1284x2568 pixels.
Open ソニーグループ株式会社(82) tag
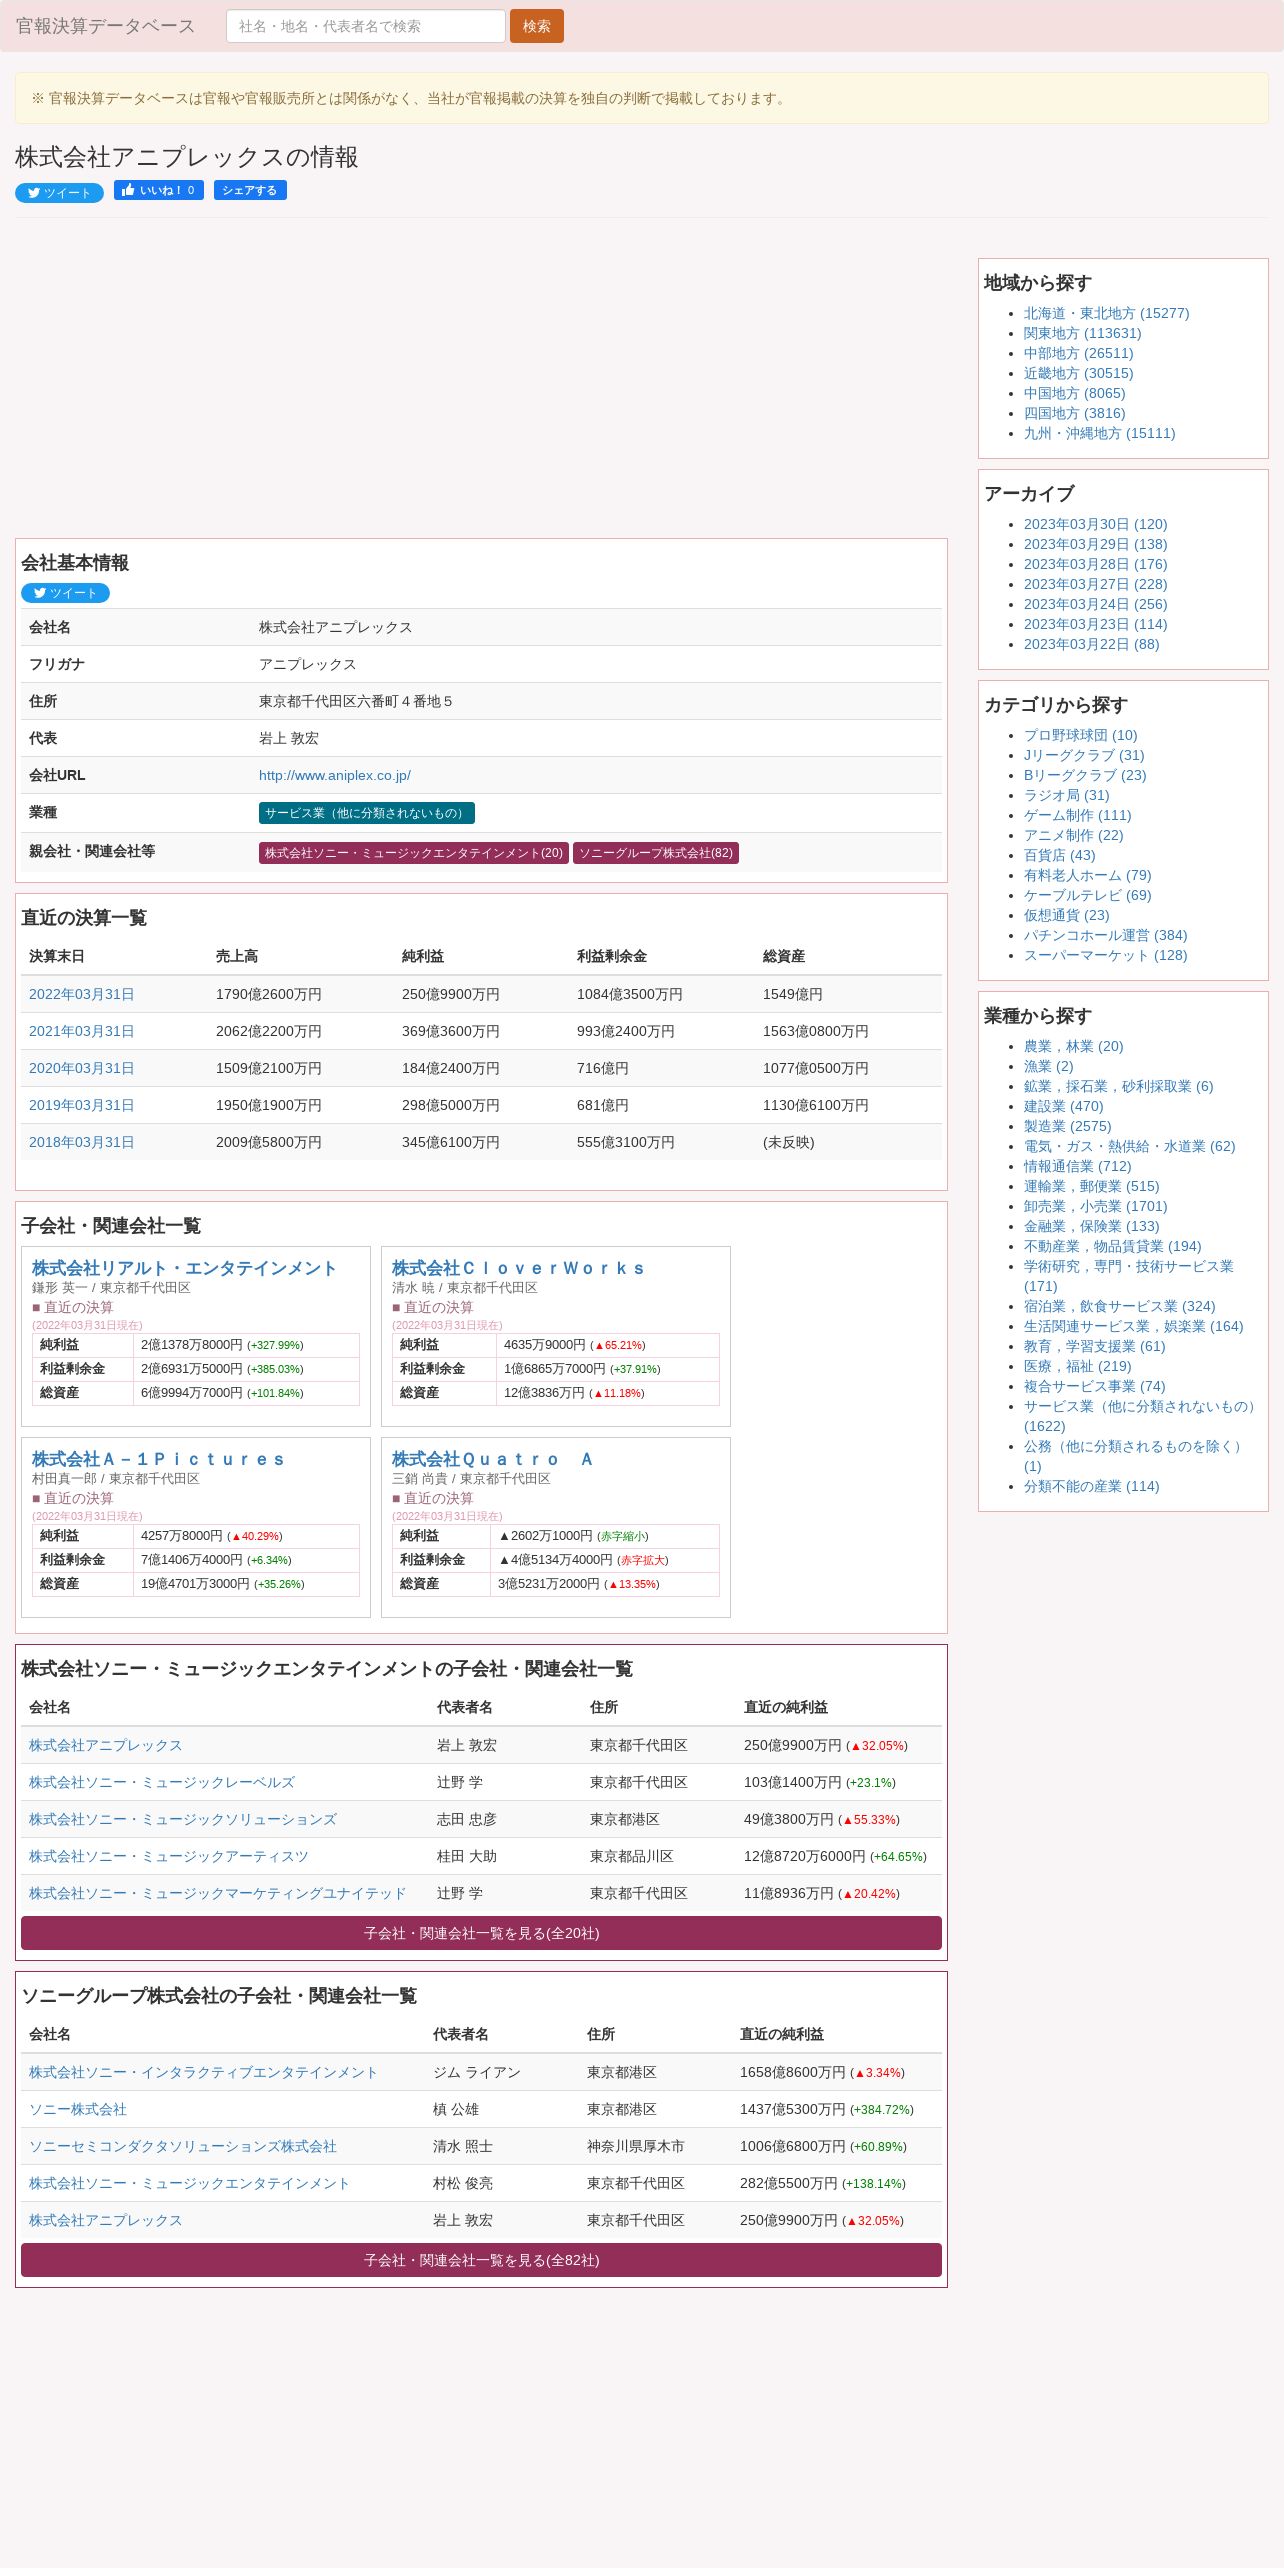click(x=655, y=853)
